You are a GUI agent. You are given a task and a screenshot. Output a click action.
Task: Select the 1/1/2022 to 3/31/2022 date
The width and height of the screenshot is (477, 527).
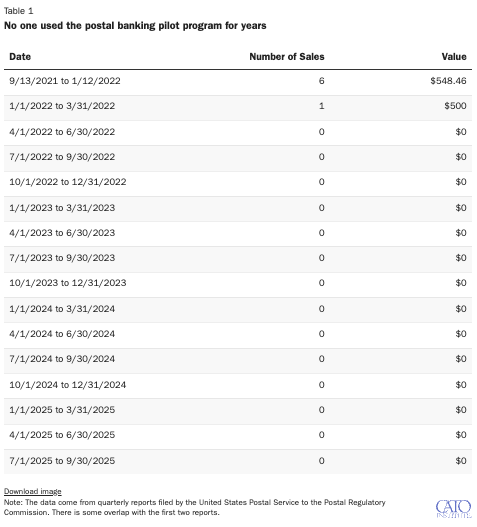[62, 106]
